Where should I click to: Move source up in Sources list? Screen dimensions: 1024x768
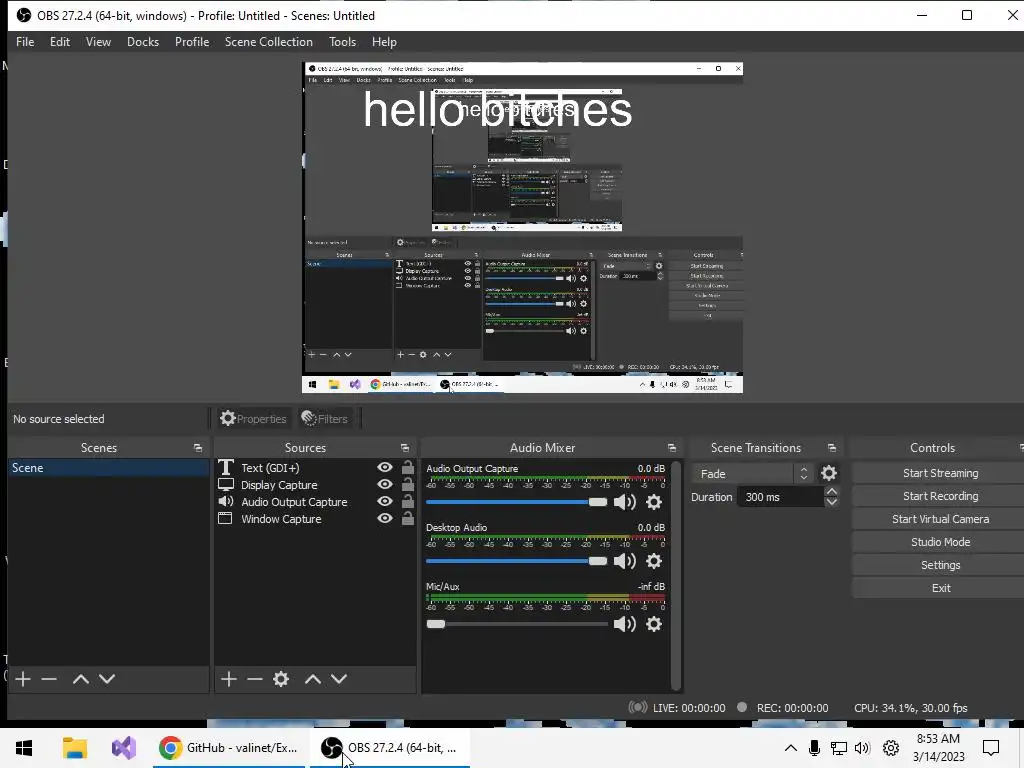click(313, 679)
